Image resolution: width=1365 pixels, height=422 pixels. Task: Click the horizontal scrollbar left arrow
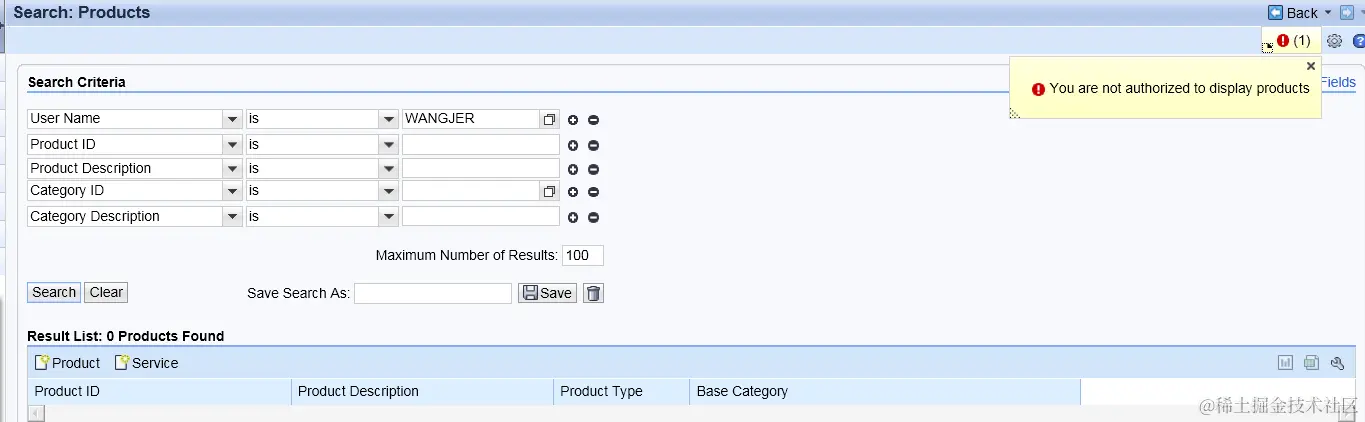coord(36,414)
